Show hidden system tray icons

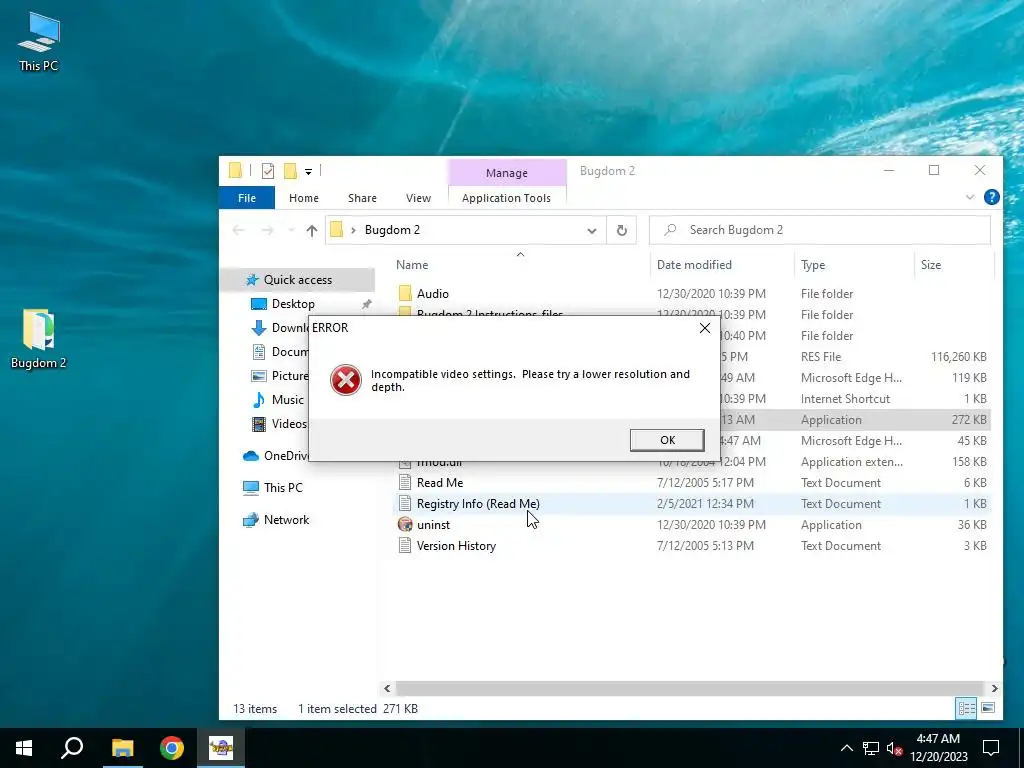pyautogui.click(x=846, y=748)
